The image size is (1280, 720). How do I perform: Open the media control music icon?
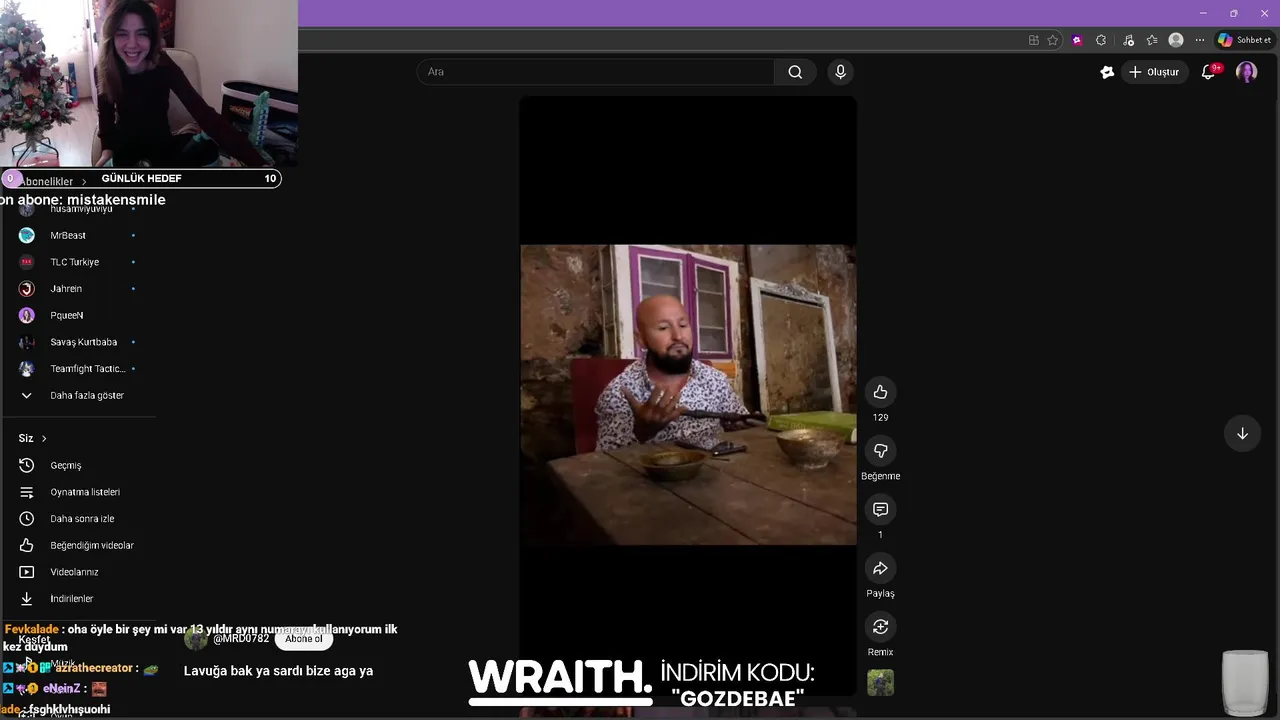pos(1129,40)
